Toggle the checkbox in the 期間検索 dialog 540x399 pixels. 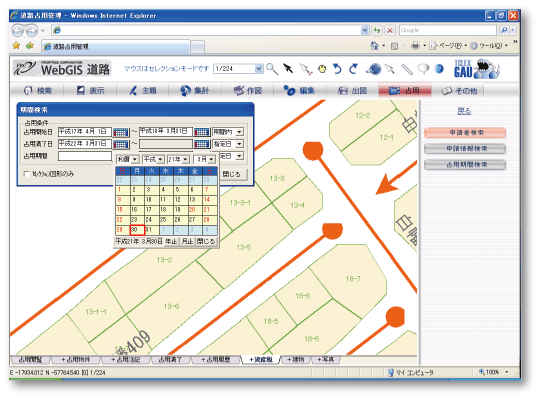pyautogui.click(x=26, y=174)
